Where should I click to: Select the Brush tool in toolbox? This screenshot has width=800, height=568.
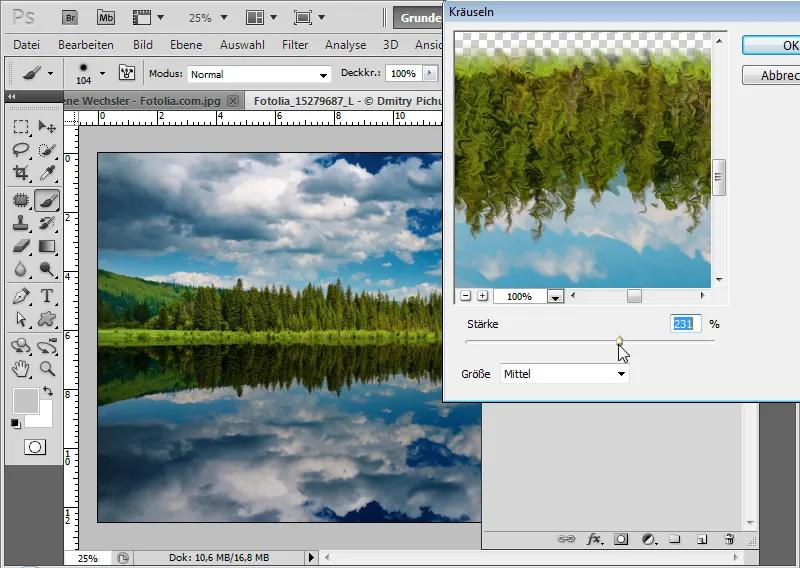[47, 200]
